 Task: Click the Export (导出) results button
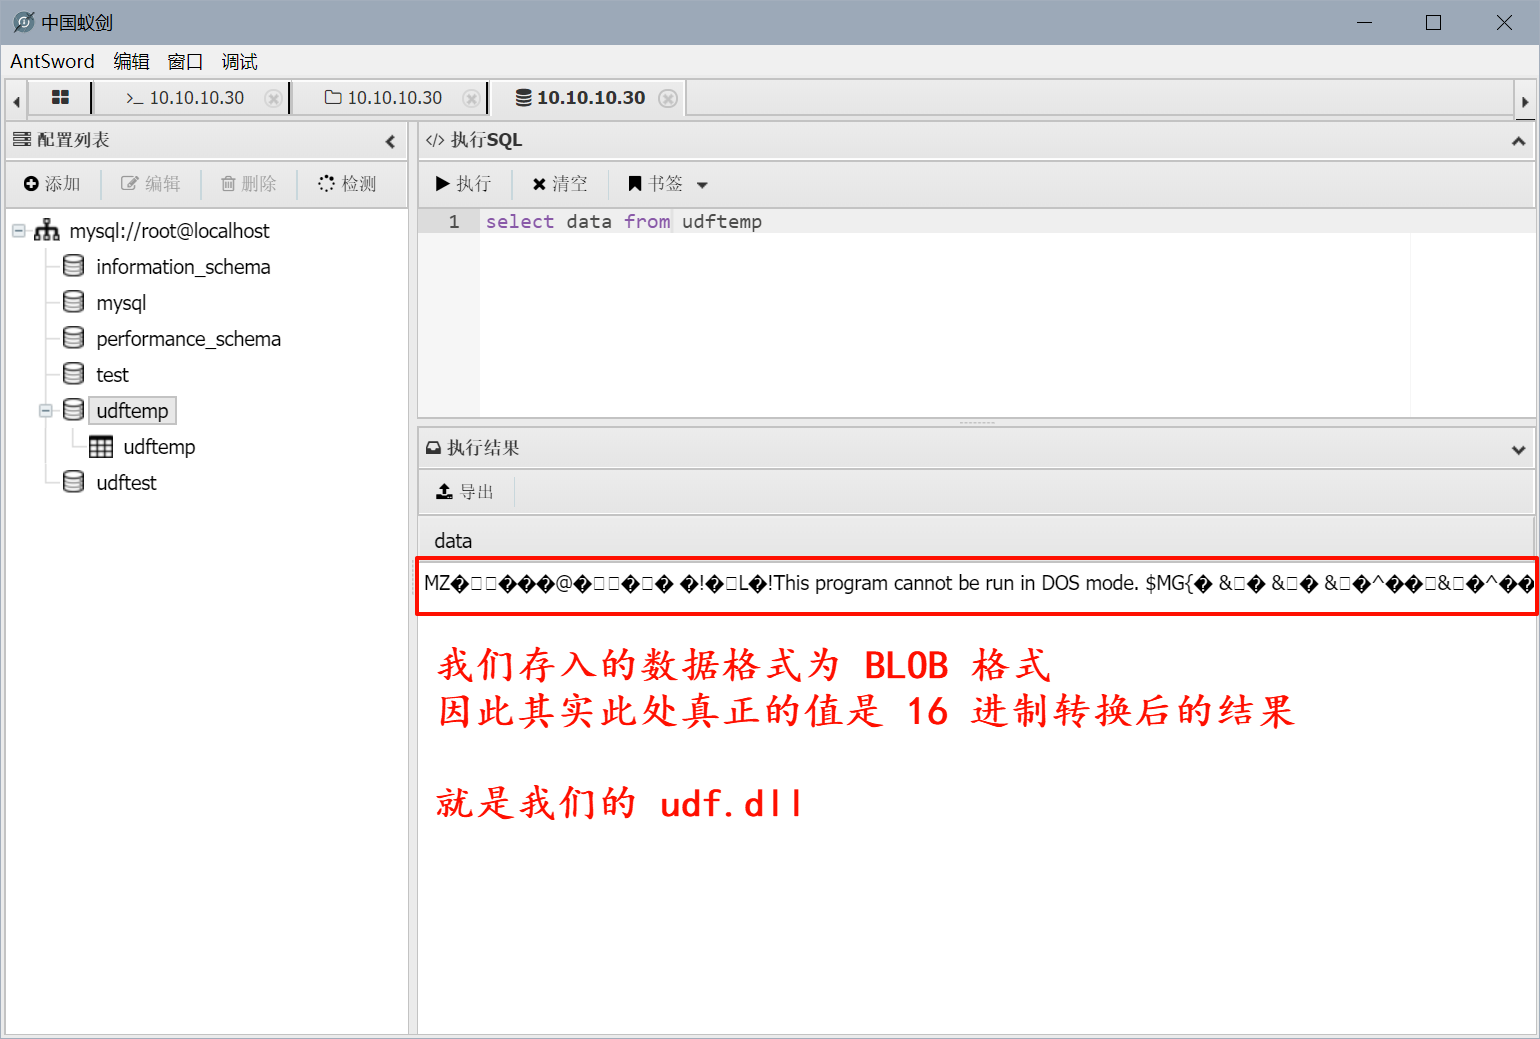coord(465,492)
